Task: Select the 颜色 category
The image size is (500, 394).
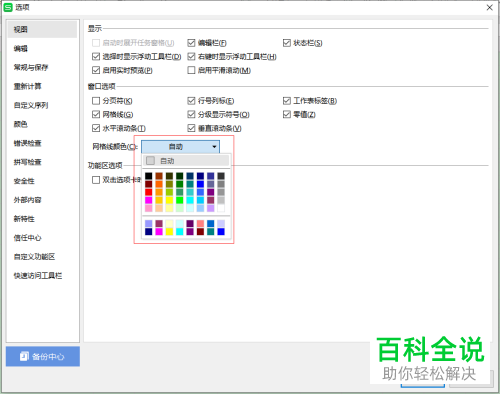Action: point(20,124)
